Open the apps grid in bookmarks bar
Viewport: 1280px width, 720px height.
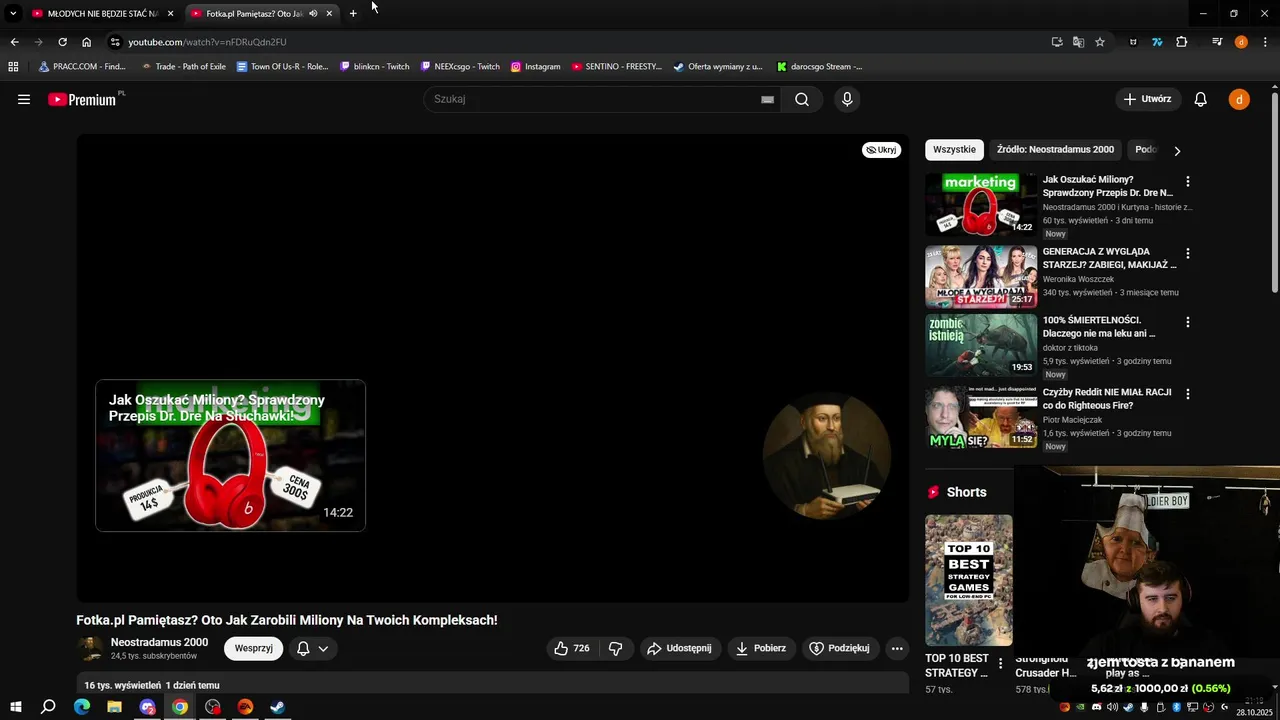pyautogui.click(x=13, y=66)
